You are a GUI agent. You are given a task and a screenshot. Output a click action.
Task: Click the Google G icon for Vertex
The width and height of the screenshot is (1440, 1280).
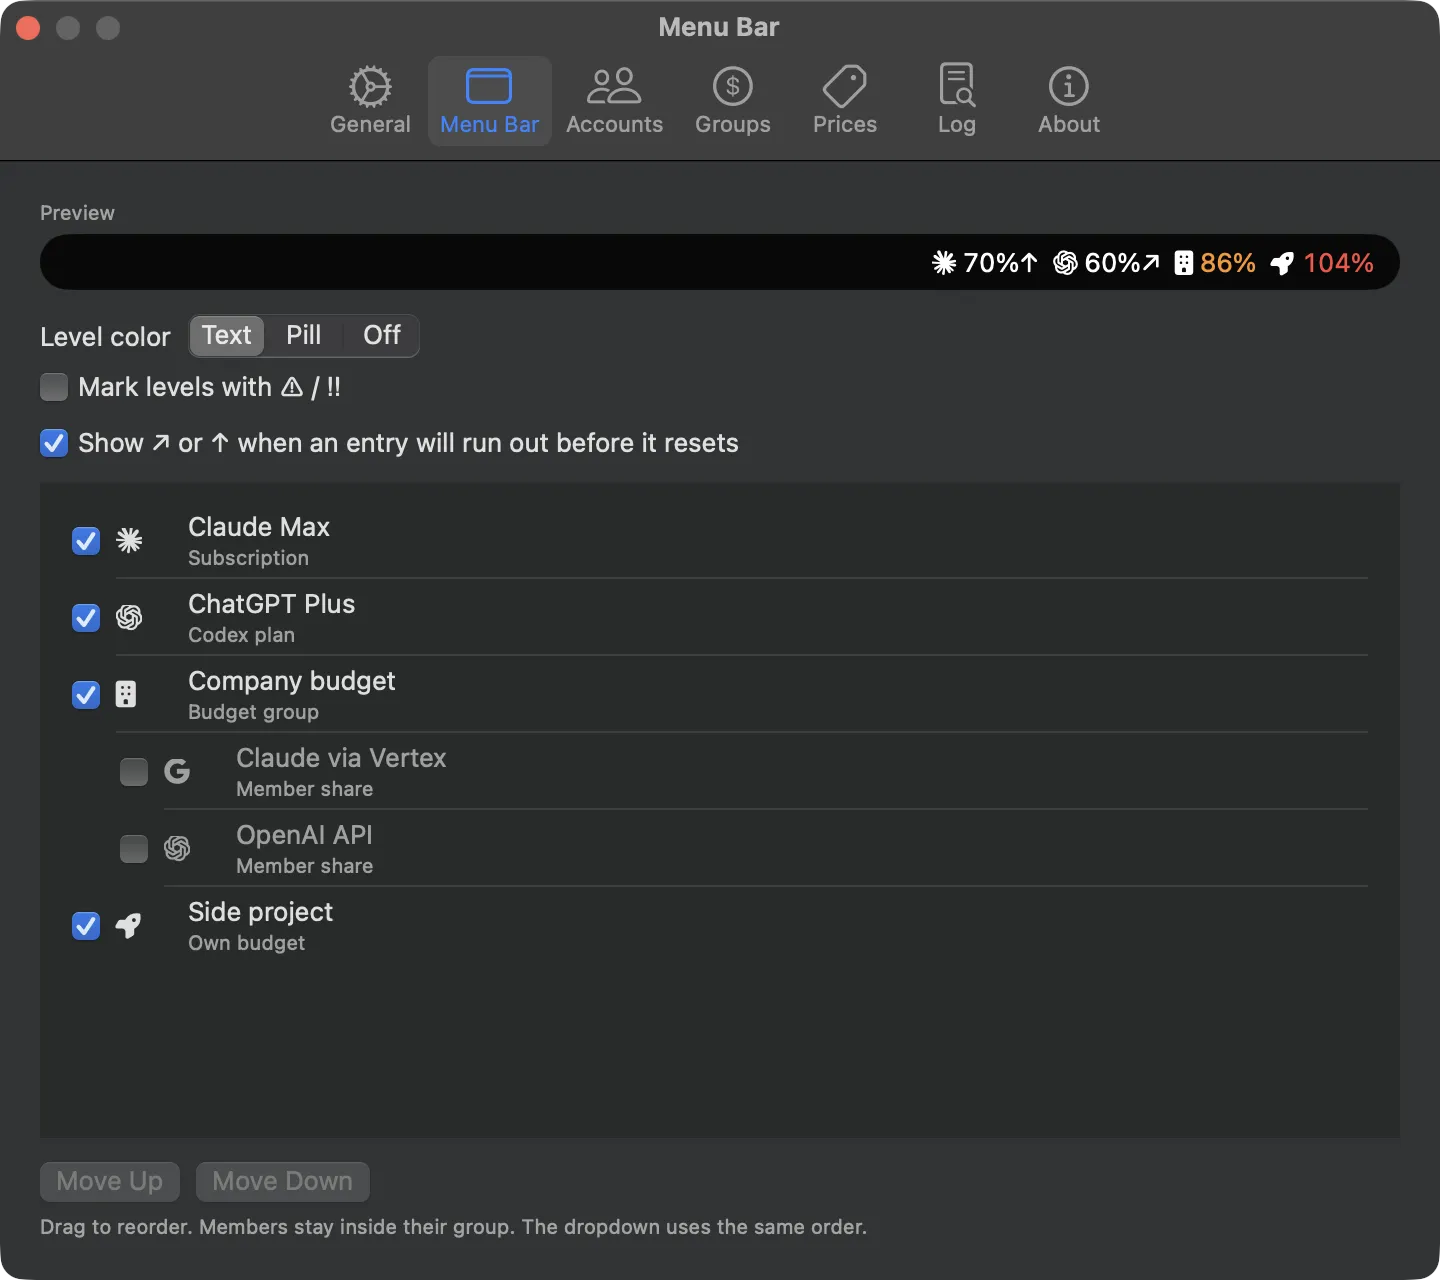click(177, 771)
